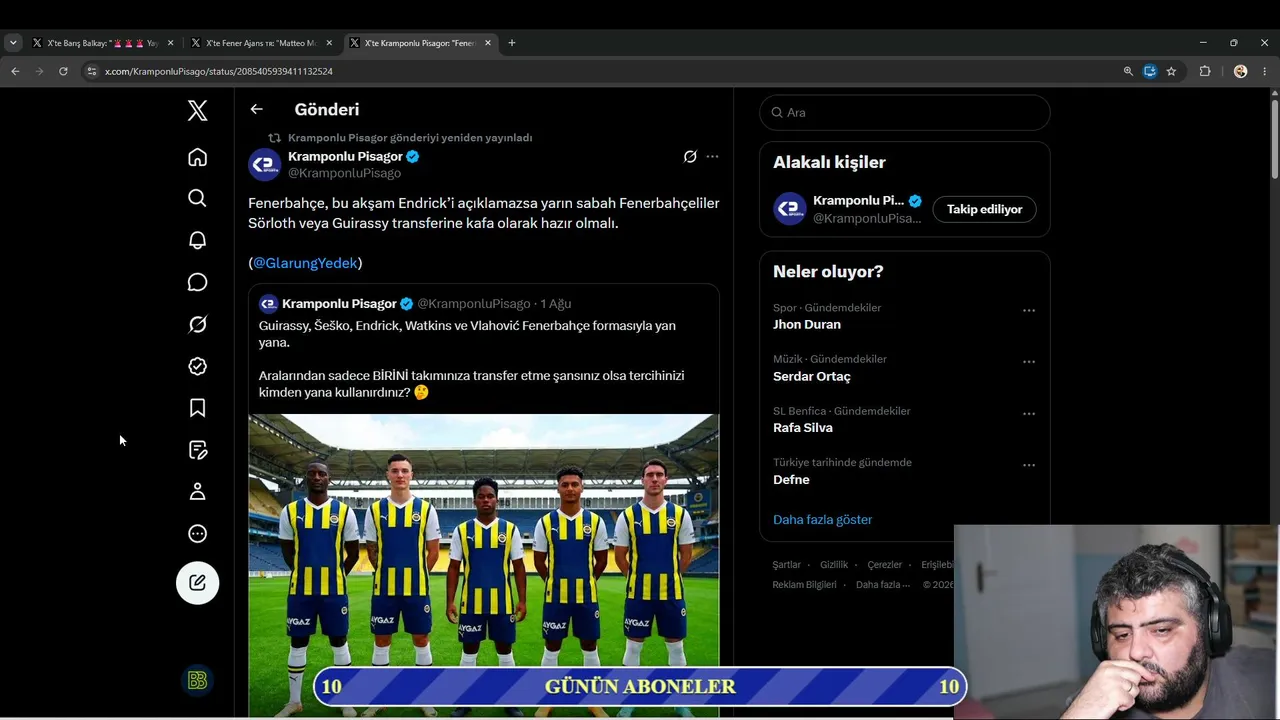Open the Reklam Bilgileri footer link
Screen dimensions: 1280x720
pyautogui.click(x=805, y=585)
